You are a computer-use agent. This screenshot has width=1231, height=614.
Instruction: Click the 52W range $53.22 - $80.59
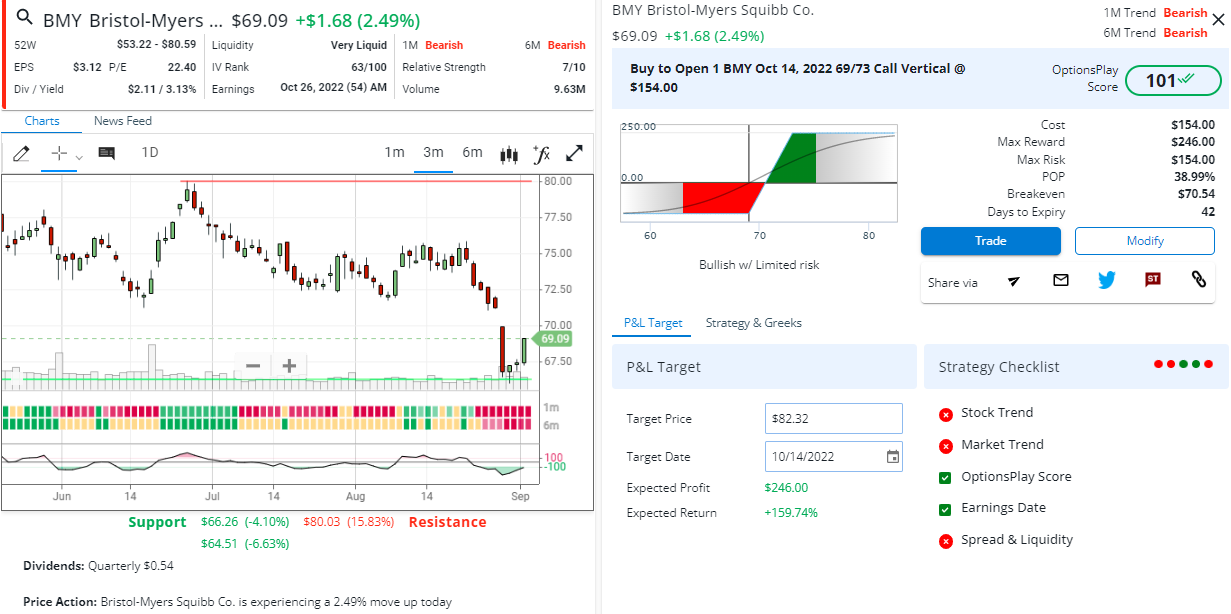point(156,44)
